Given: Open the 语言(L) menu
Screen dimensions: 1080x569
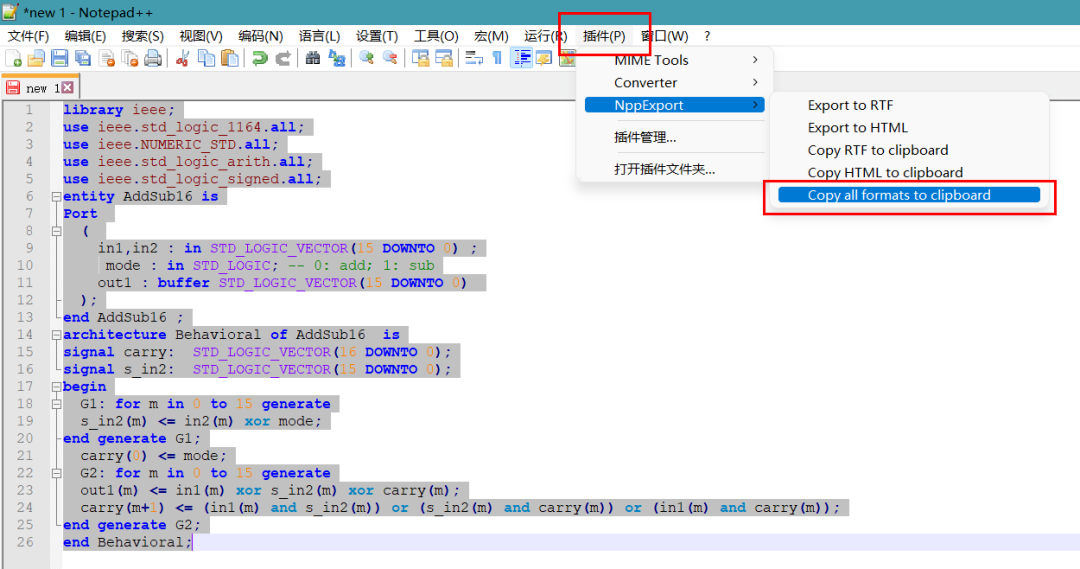Looking at the screenshot, I should pyautogui.click(x=319, y=36).
